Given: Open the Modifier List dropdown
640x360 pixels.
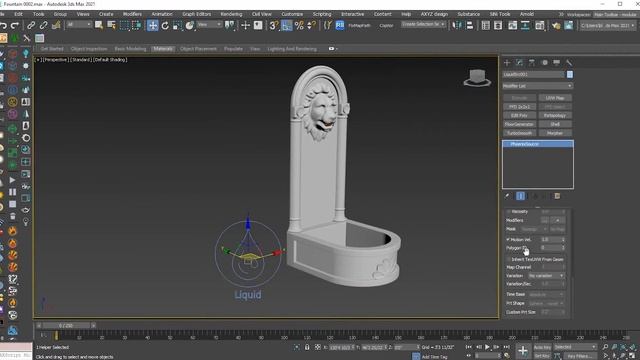Looking at the screenshot, I should point(538,86).
